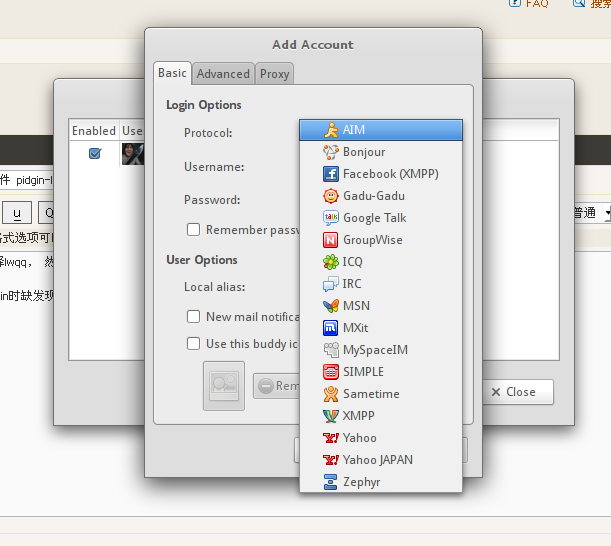Switch to the Proxy tab
The image size is (611, 546).
(x=274, y=74)
